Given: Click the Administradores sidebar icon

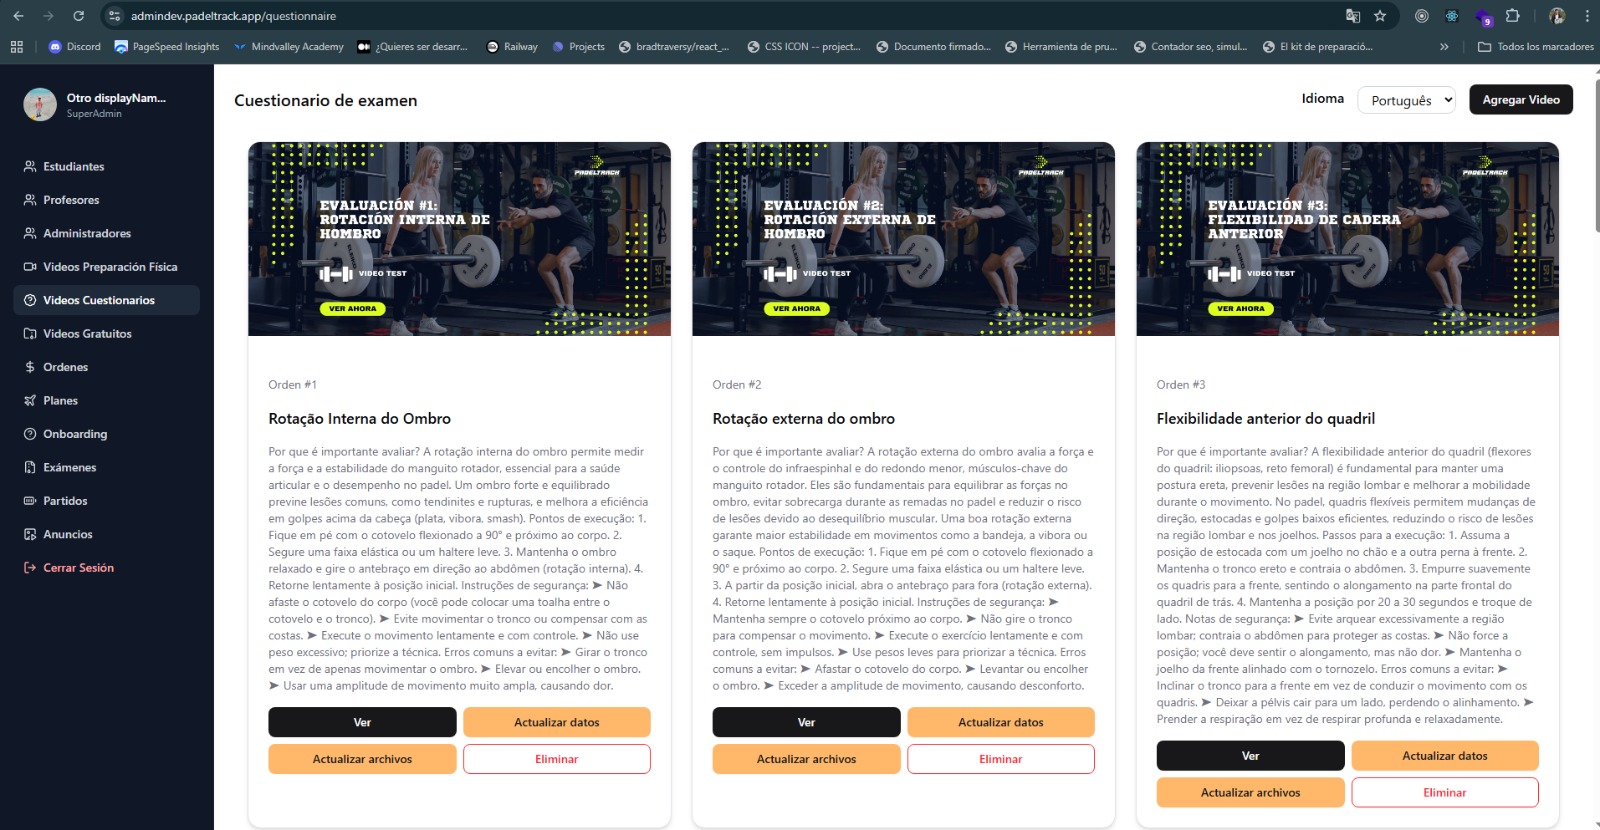Looking at the screenshot, I should [30, 234].
